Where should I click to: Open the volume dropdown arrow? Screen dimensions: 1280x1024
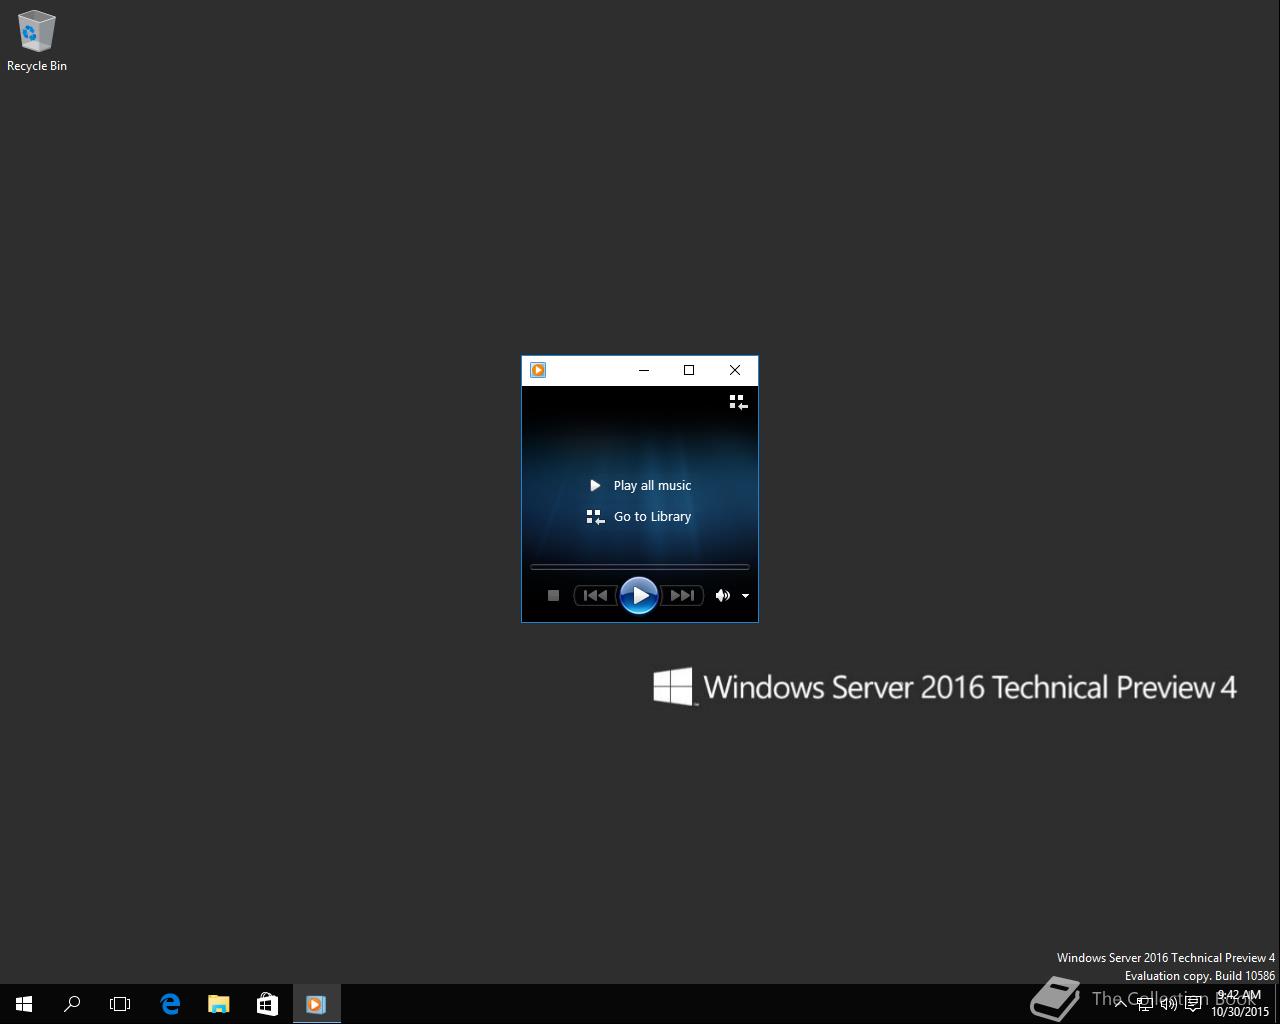tap(745, 596)
